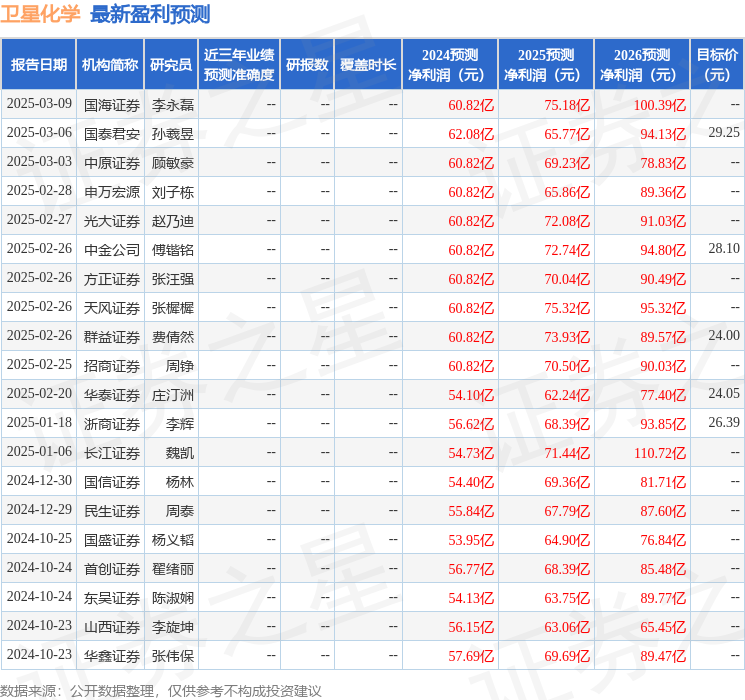
Task: Click institution 群益证券
Action: point(112,337)
